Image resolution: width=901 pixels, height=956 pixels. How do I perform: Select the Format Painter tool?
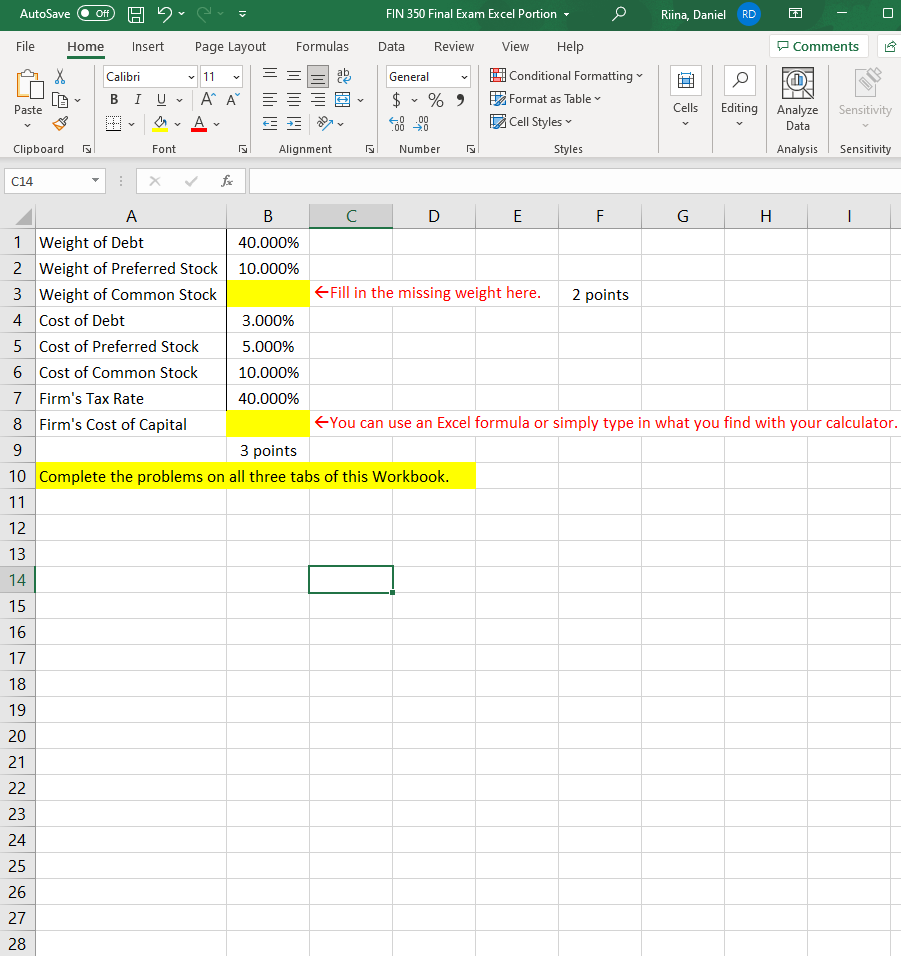tap(60, 123)
